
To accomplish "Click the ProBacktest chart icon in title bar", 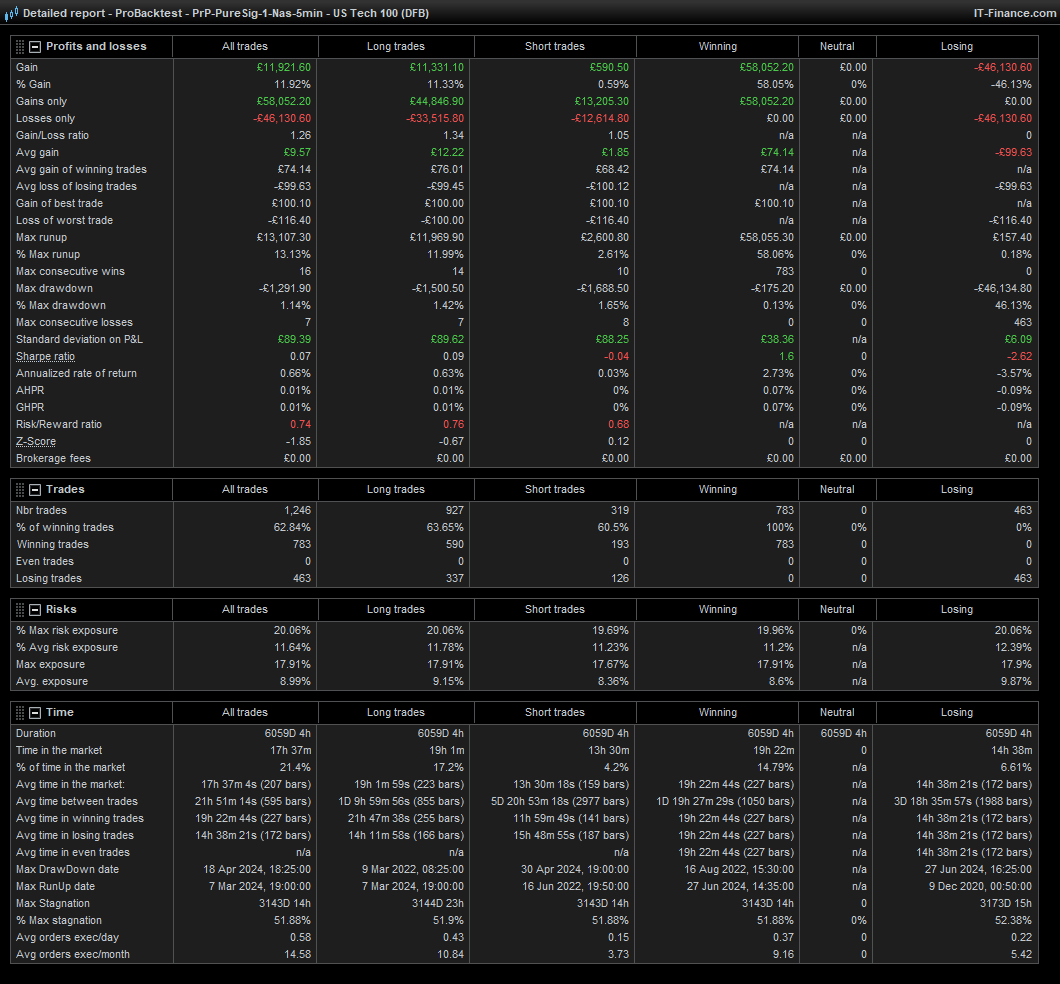I will 11,13.
